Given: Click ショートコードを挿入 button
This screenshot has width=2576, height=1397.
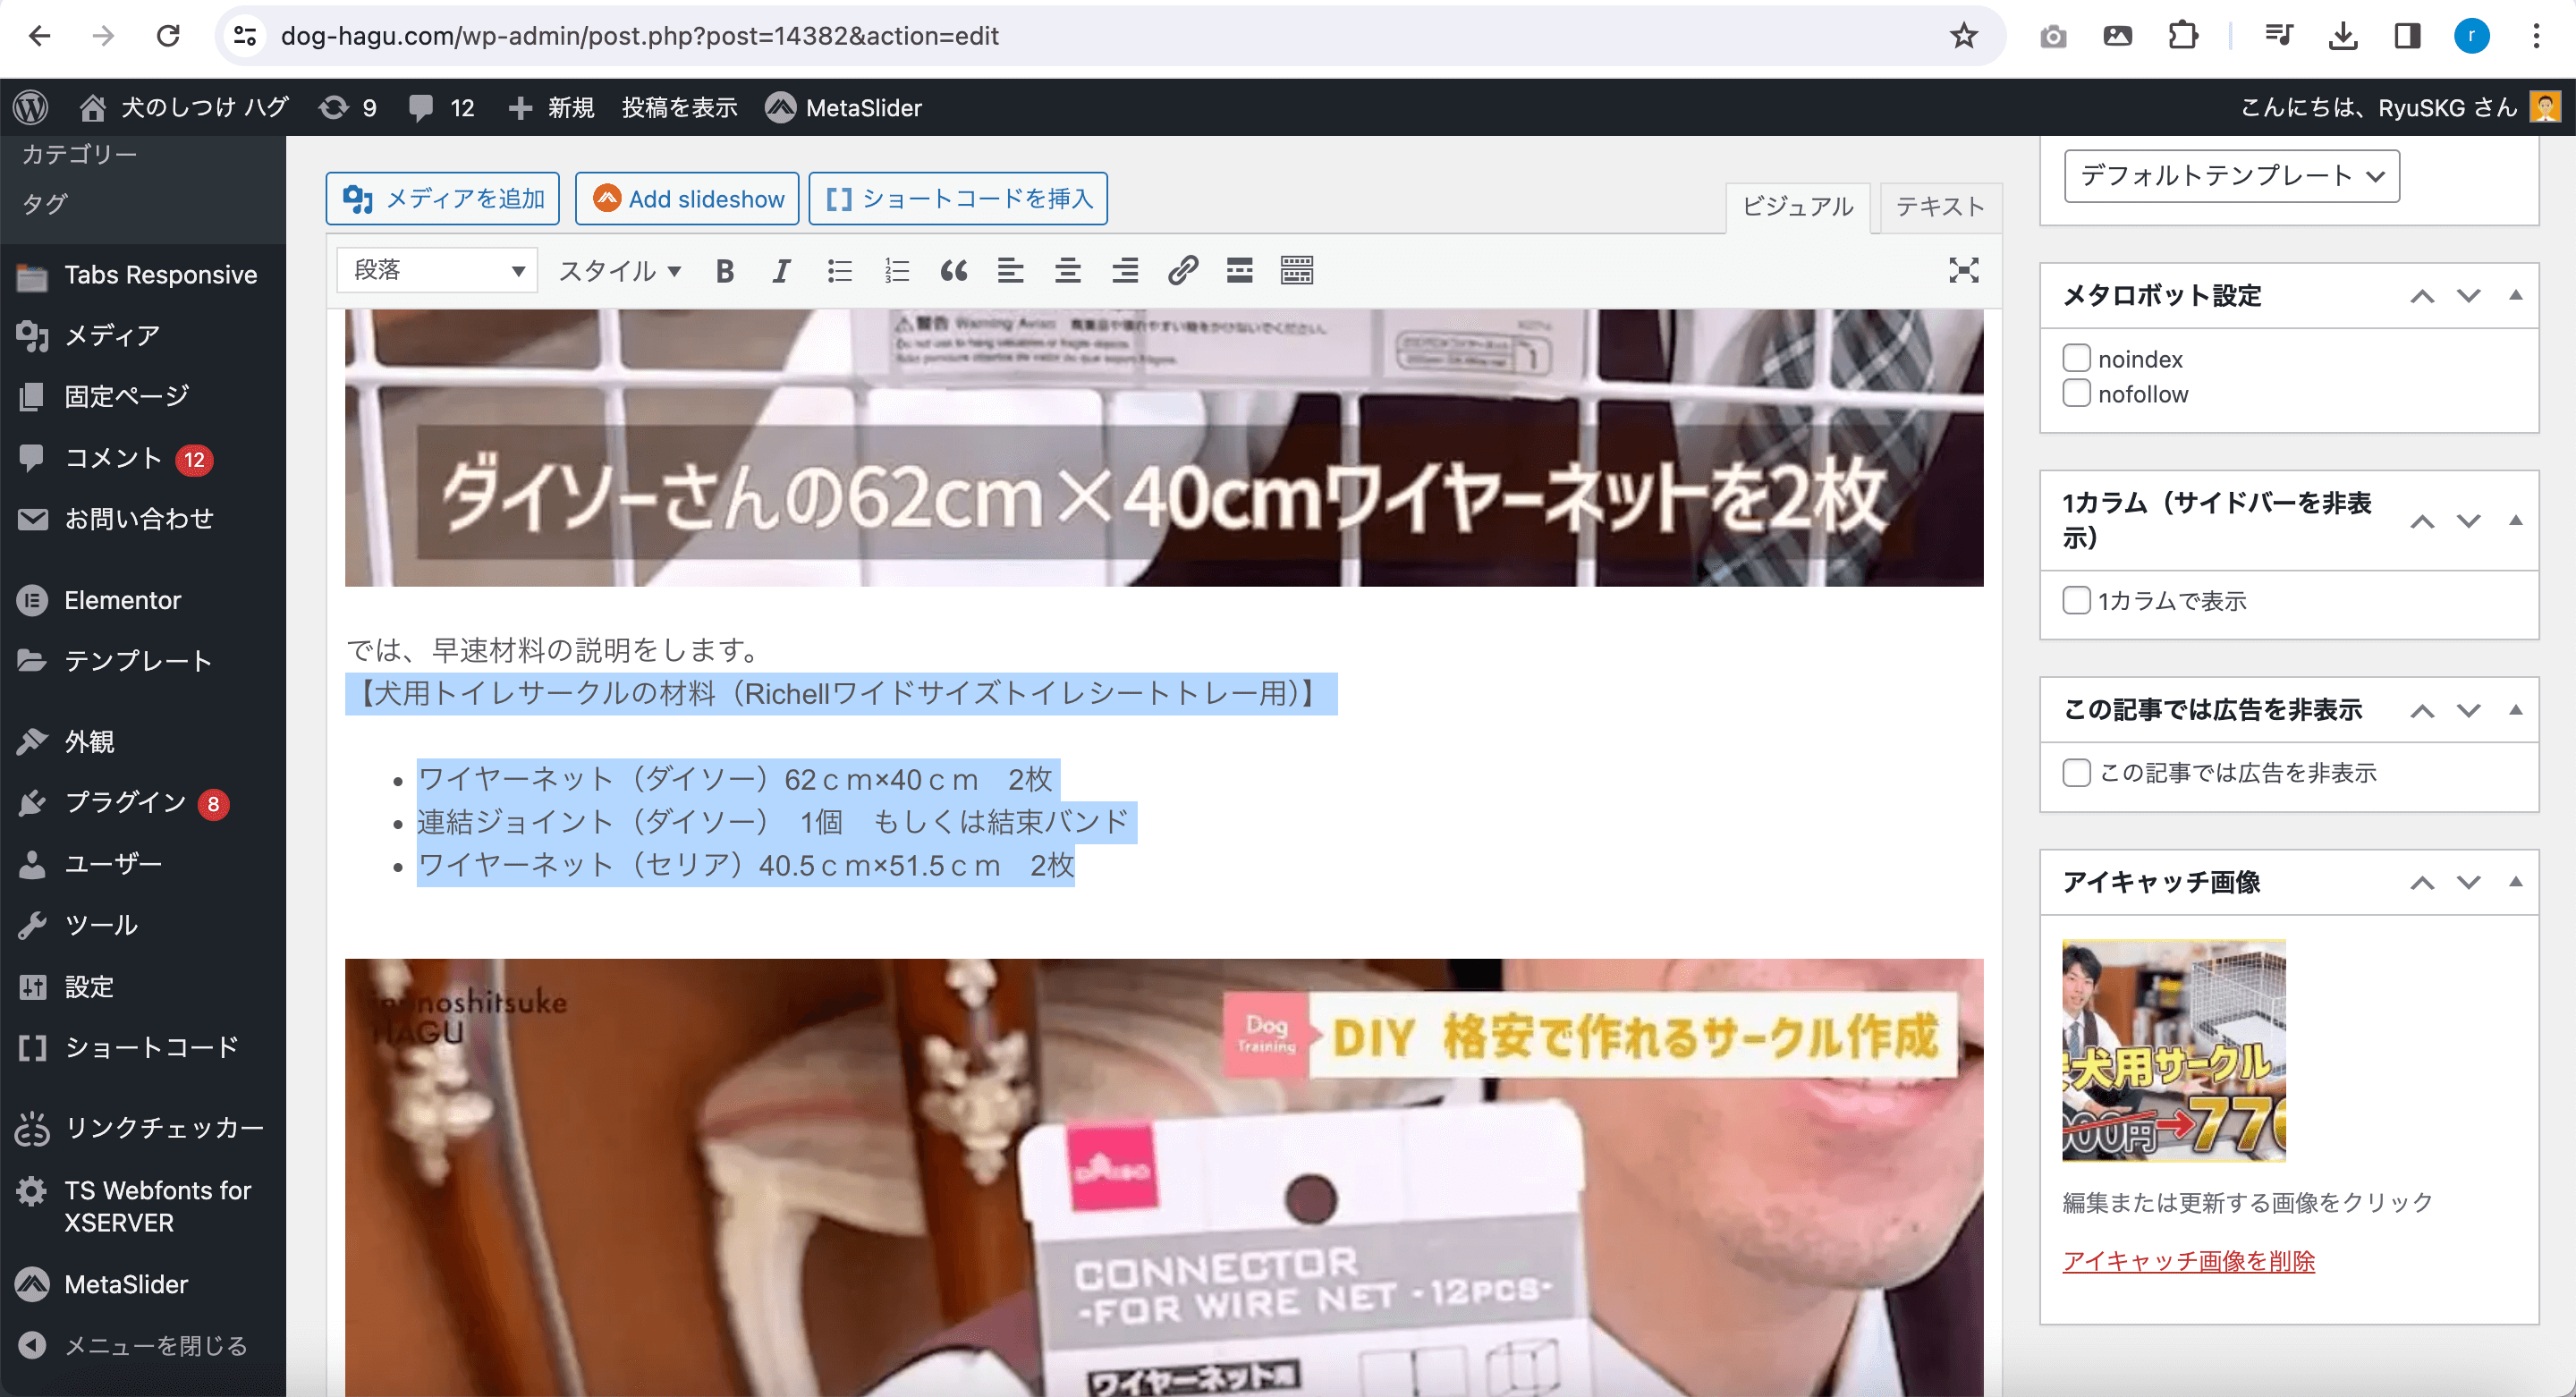Looking at the screenshot, I should [958, 199].
